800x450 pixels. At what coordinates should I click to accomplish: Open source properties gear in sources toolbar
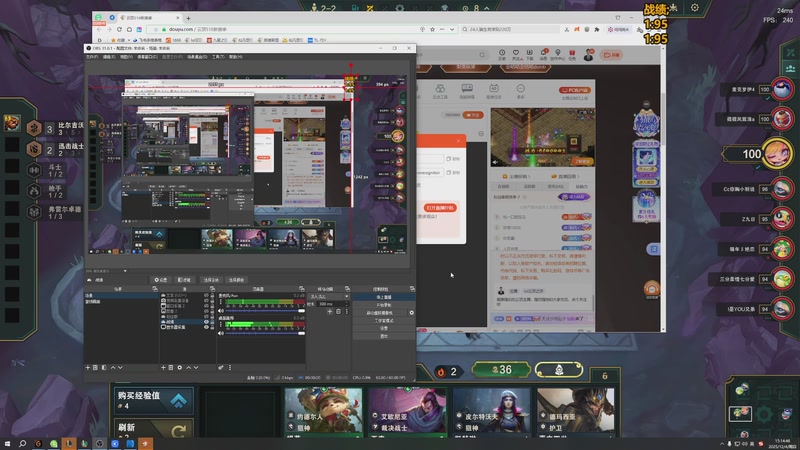click(180, 367)
